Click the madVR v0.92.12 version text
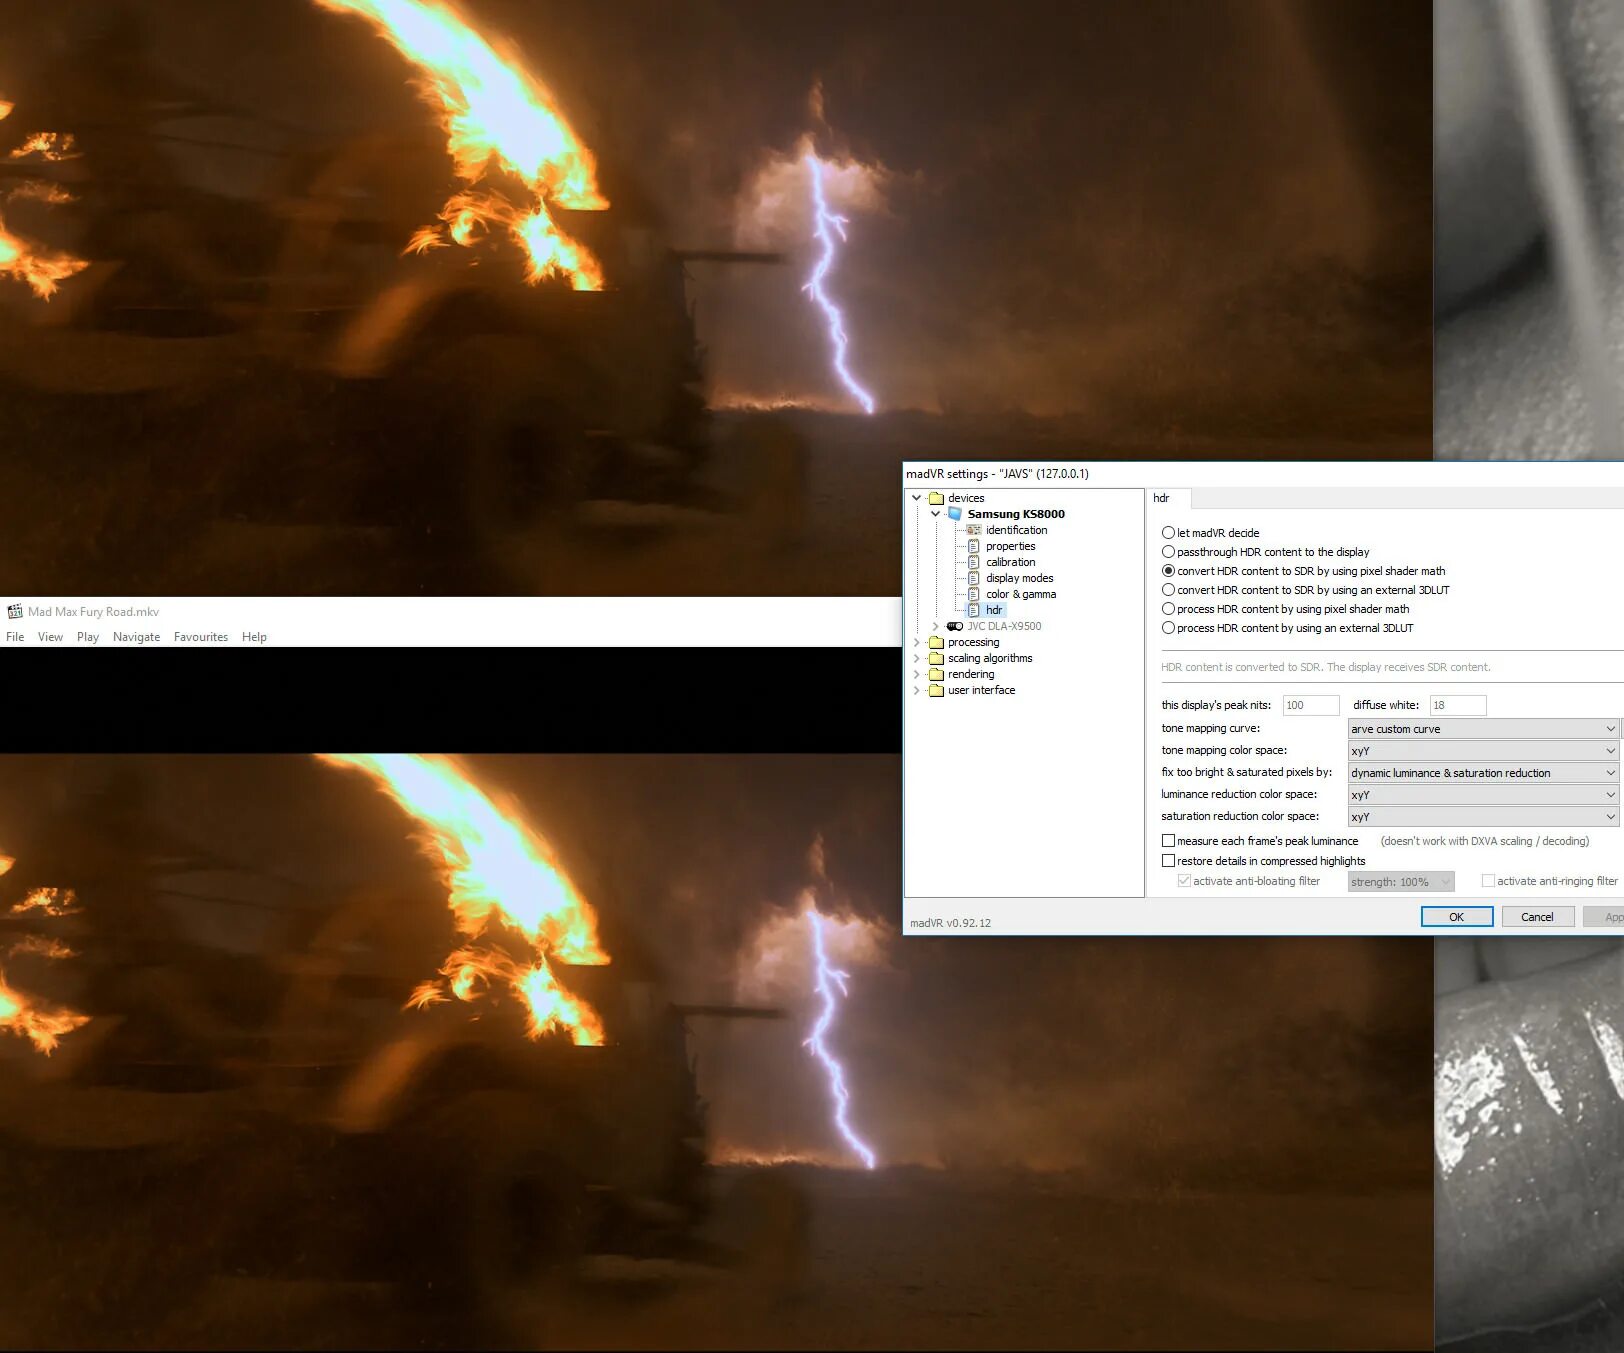 (950, 923)
